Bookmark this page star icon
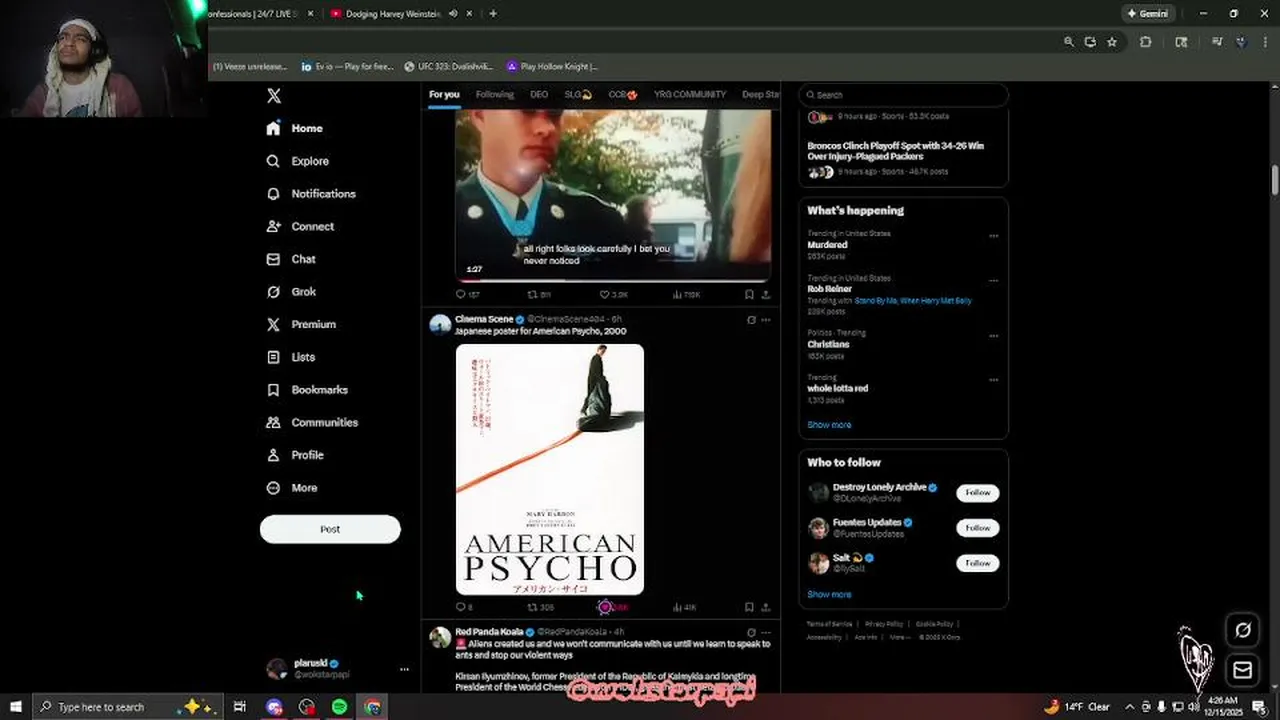Viewport: 1280px width, 720px height. (x=1112, y=42)
